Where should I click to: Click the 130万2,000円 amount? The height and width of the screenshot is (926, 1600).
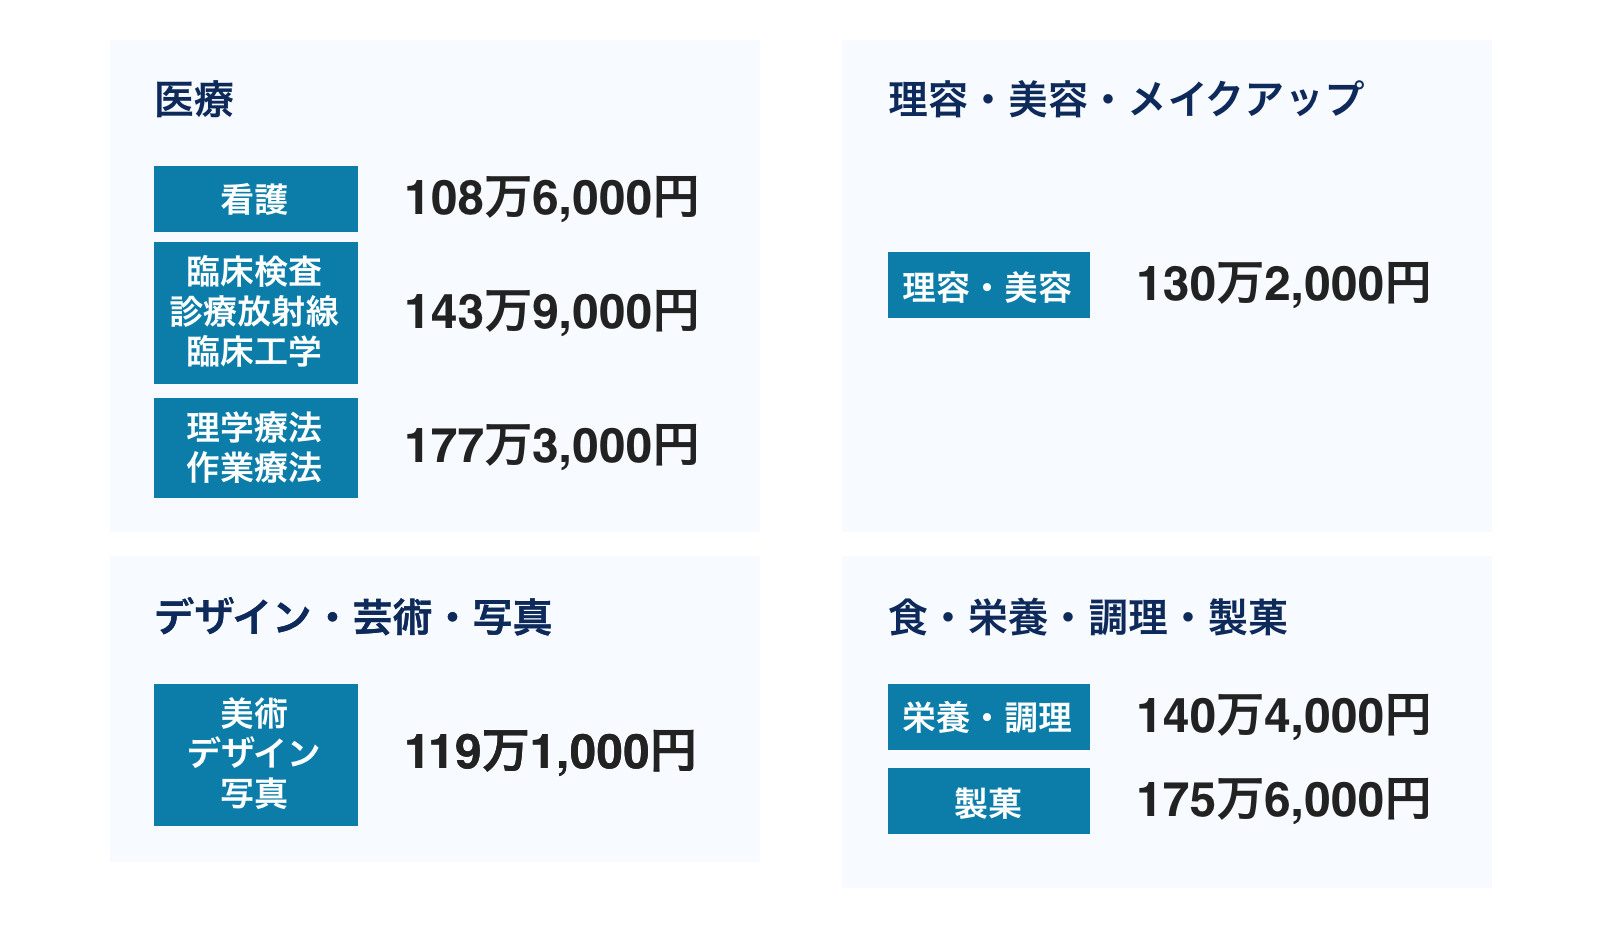(x=1284, y=284)
